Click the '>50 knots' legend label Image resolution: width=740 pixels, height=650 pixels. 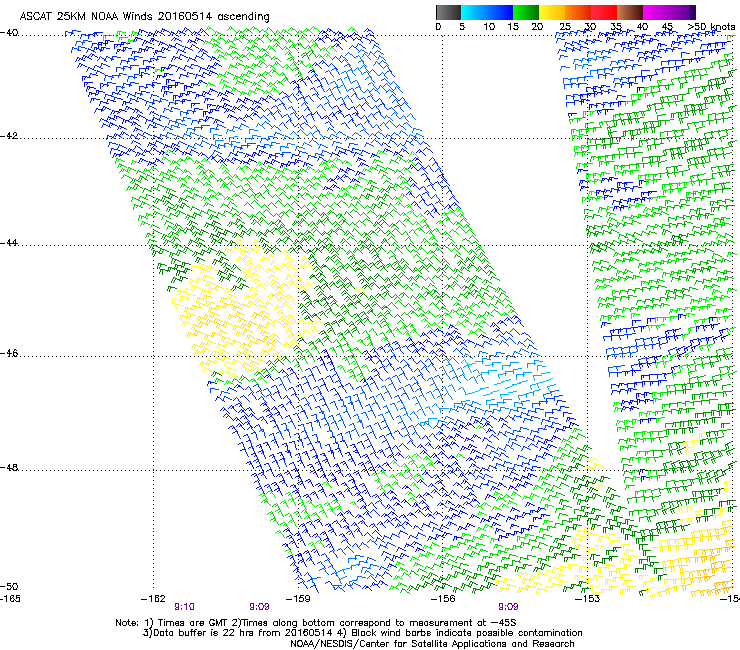(x=712, y=27)
